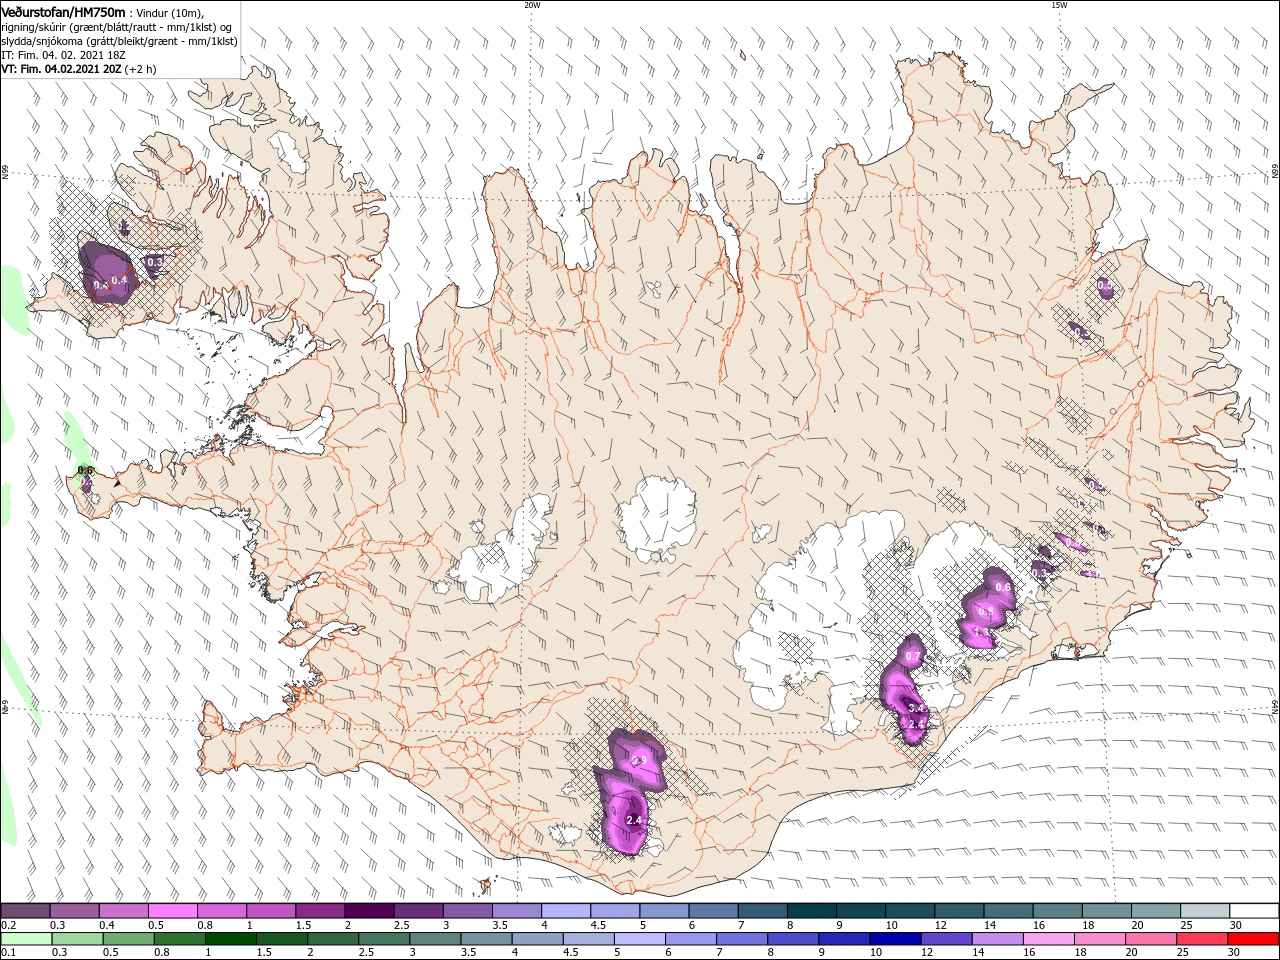
Task: Click the 'VT: Fim. 04.02.2021 20Z' valid time
Action: pos(60,69)
